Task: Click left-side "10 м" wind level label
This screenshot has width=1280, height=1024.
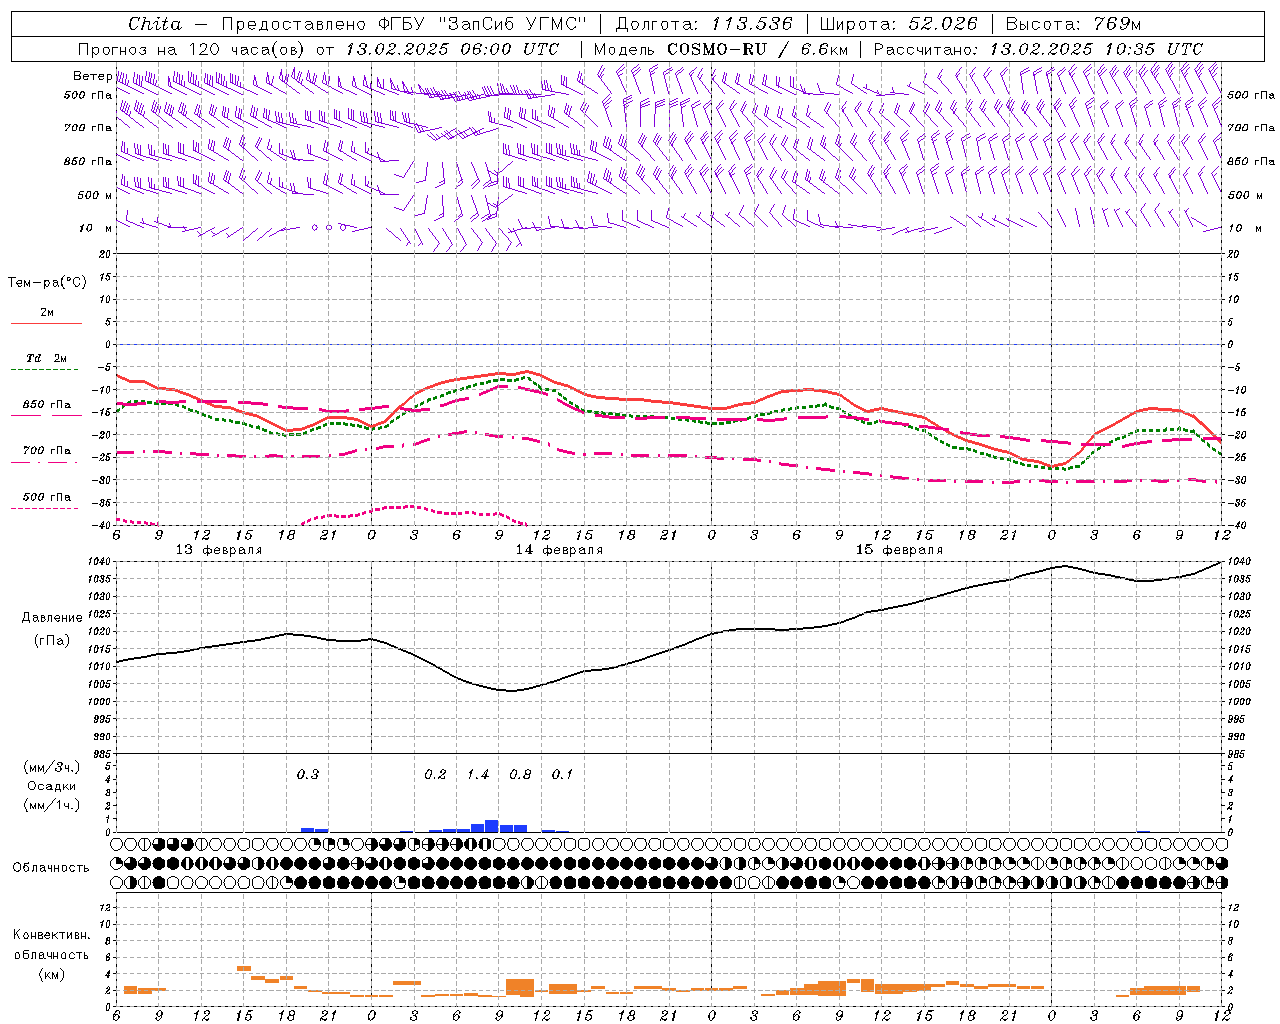Action: [x=96, y=228]
